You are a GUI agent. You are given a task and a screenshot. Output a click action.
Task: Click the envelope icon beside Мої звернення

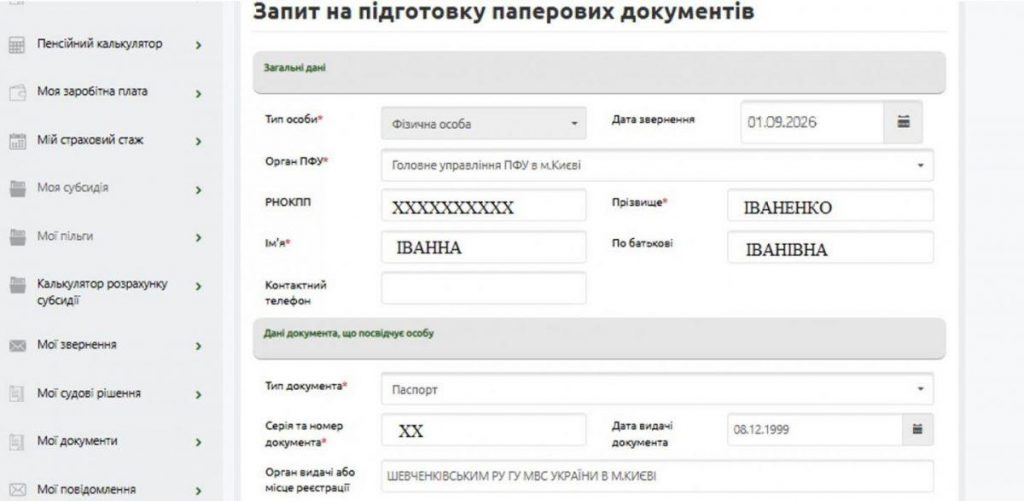18,346
